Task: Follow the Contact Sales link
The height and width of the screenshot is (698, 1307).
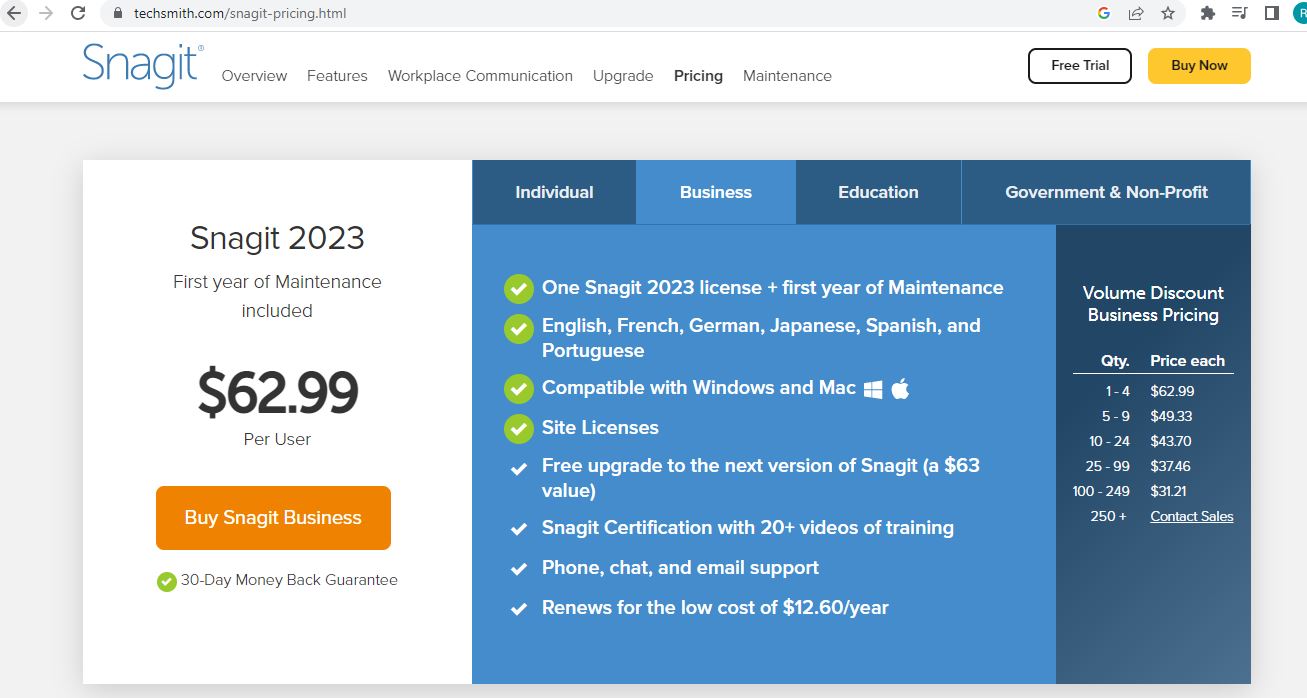Action: point(1192,516)
